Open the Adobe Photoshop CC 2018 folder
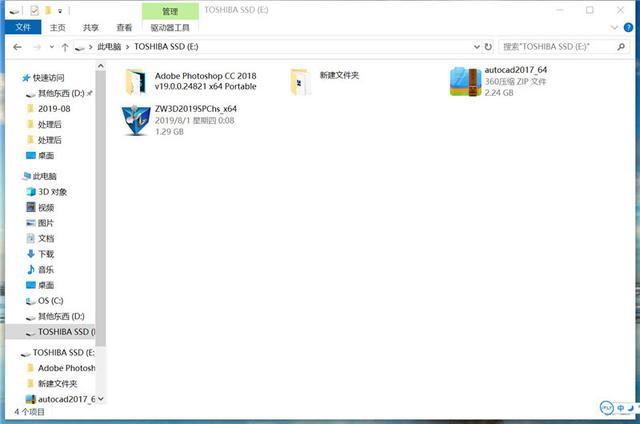Viewport: 640px width, 424px height. coord(136,82)
